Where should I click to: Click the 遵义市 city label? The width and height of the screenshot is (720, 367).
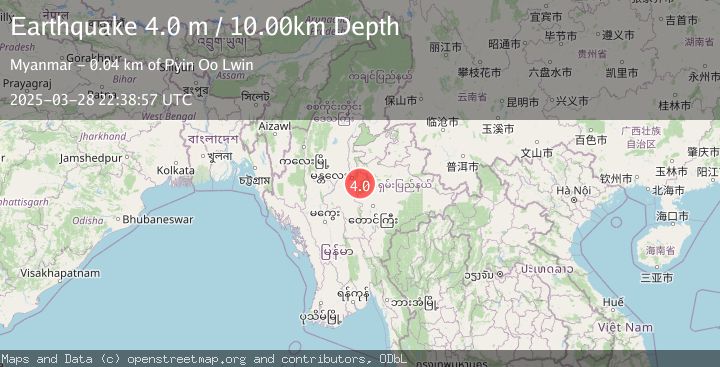coord(618,35)
